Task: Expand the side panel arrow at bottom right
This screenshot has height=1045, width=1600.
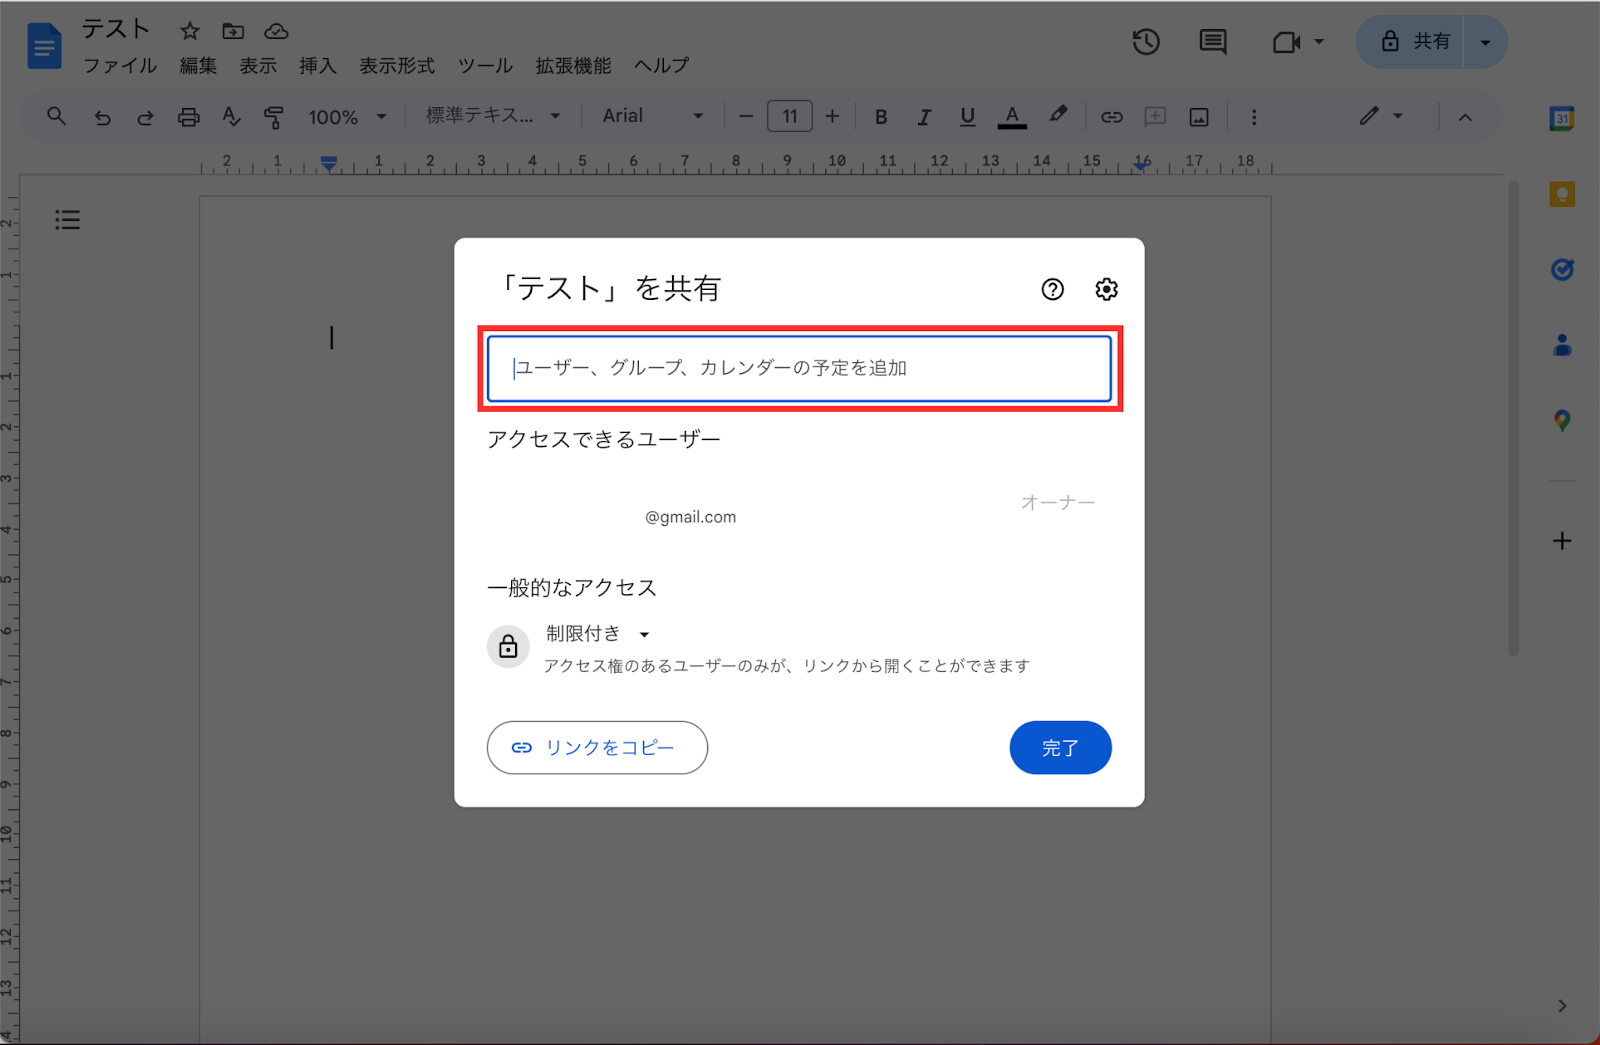Action: click(x=1562, y=1006)
